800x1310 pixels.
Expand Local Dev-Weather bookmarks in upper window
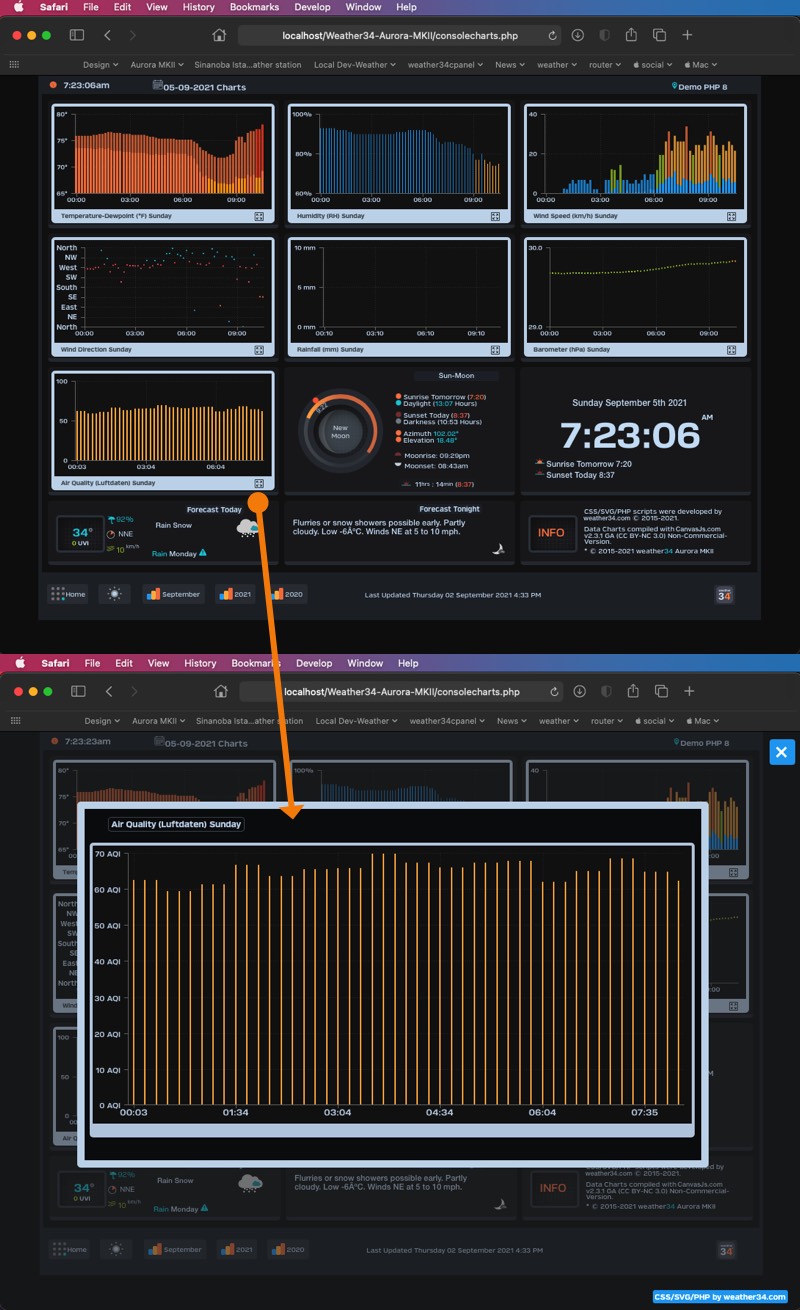coord(355,64)
